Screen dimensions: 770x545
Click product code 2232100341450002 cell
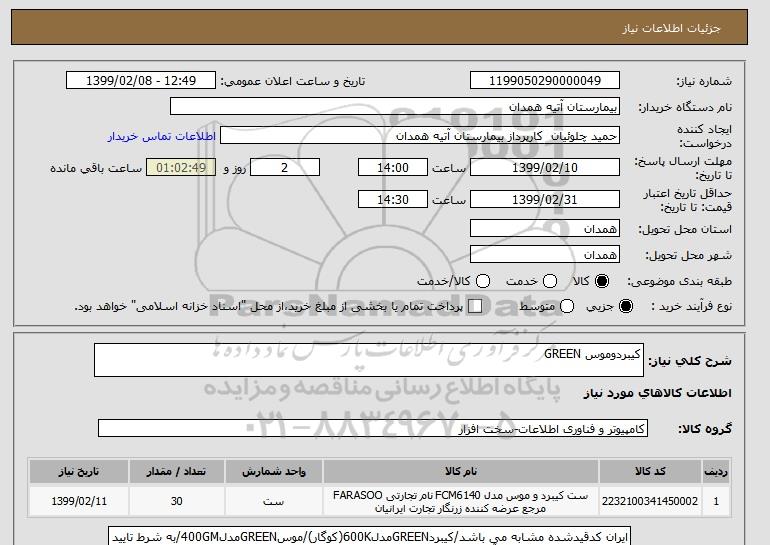pyautogui.click(x=650, y=501)
